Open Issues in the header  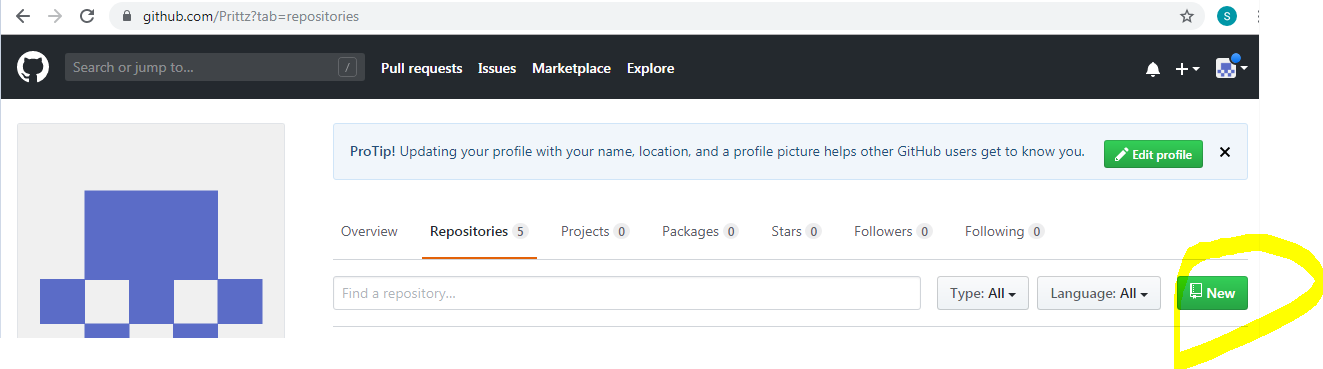tap(497, 68)
